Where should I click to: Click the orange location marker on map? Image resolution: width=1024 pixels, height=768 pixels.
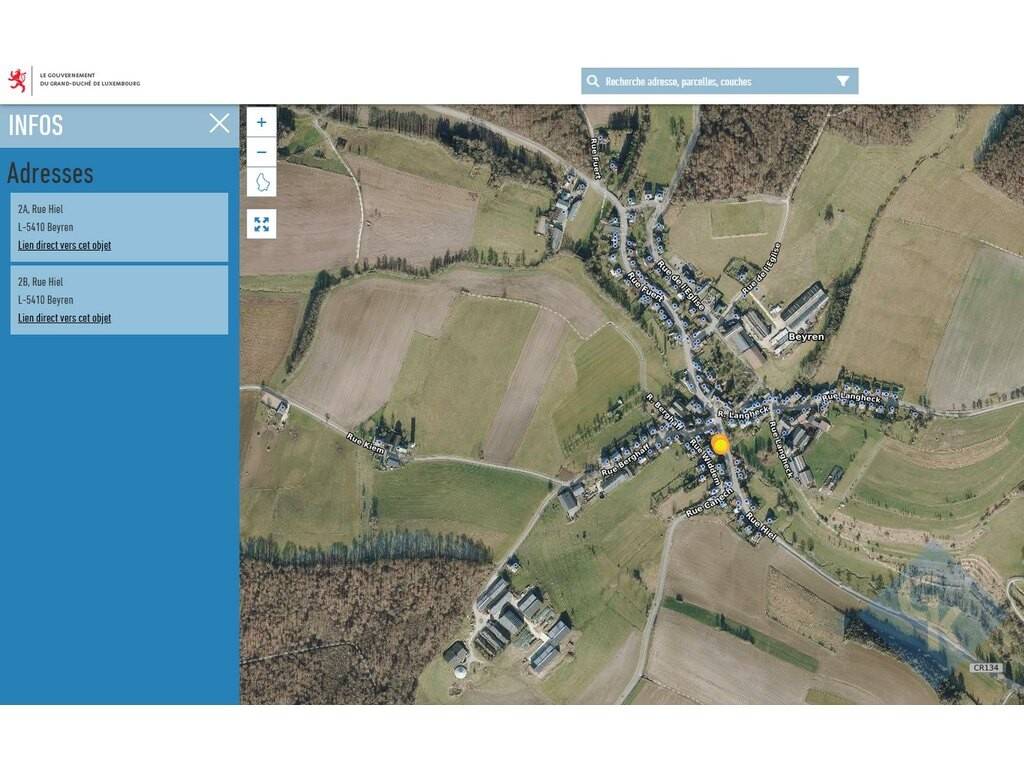pyautogui.click(x=720, y=445)
